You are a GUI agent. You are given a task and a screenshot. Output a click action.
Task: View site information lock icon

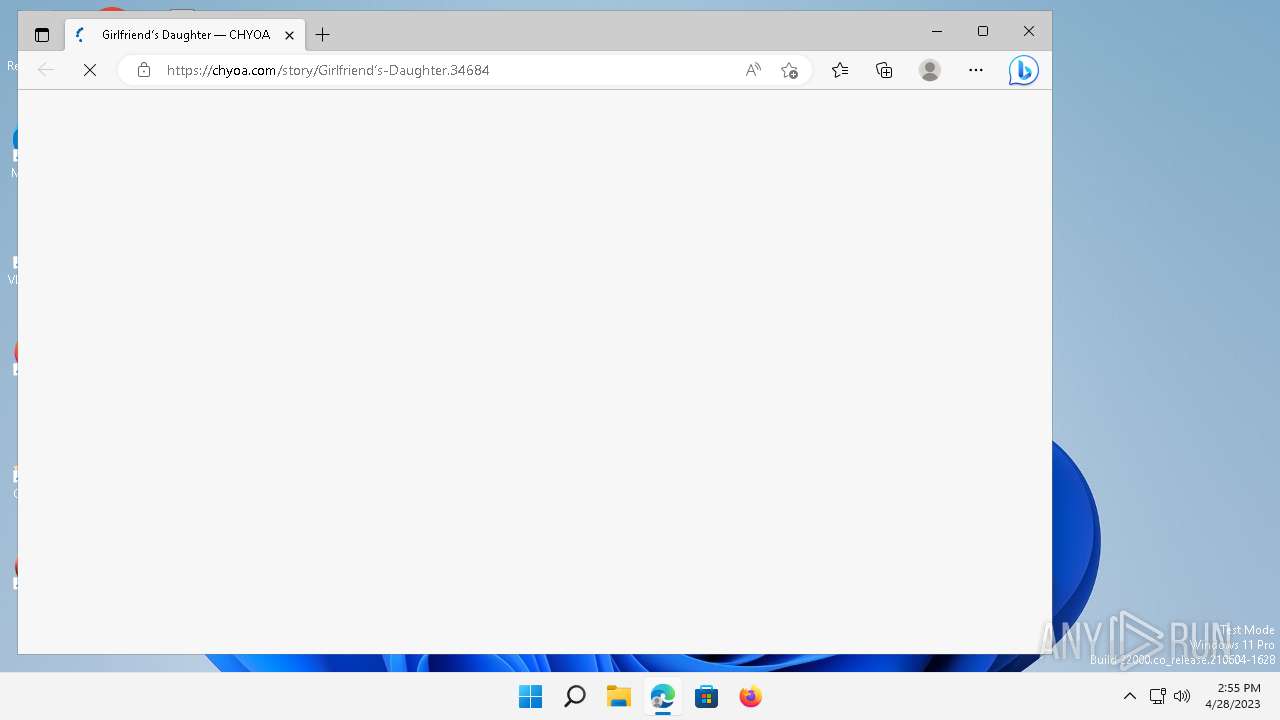click(144, 70)
